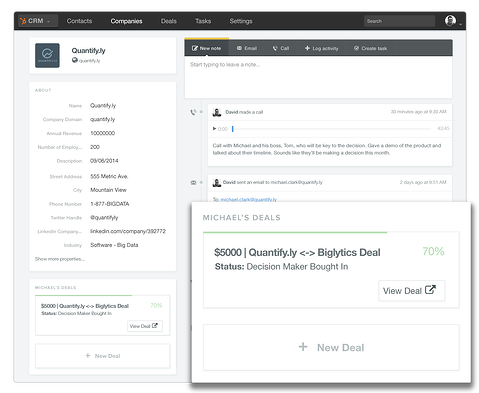This screenshot has width=479, height=393.
Task: Open the user avatar account menu
Action: pos(450,21)
